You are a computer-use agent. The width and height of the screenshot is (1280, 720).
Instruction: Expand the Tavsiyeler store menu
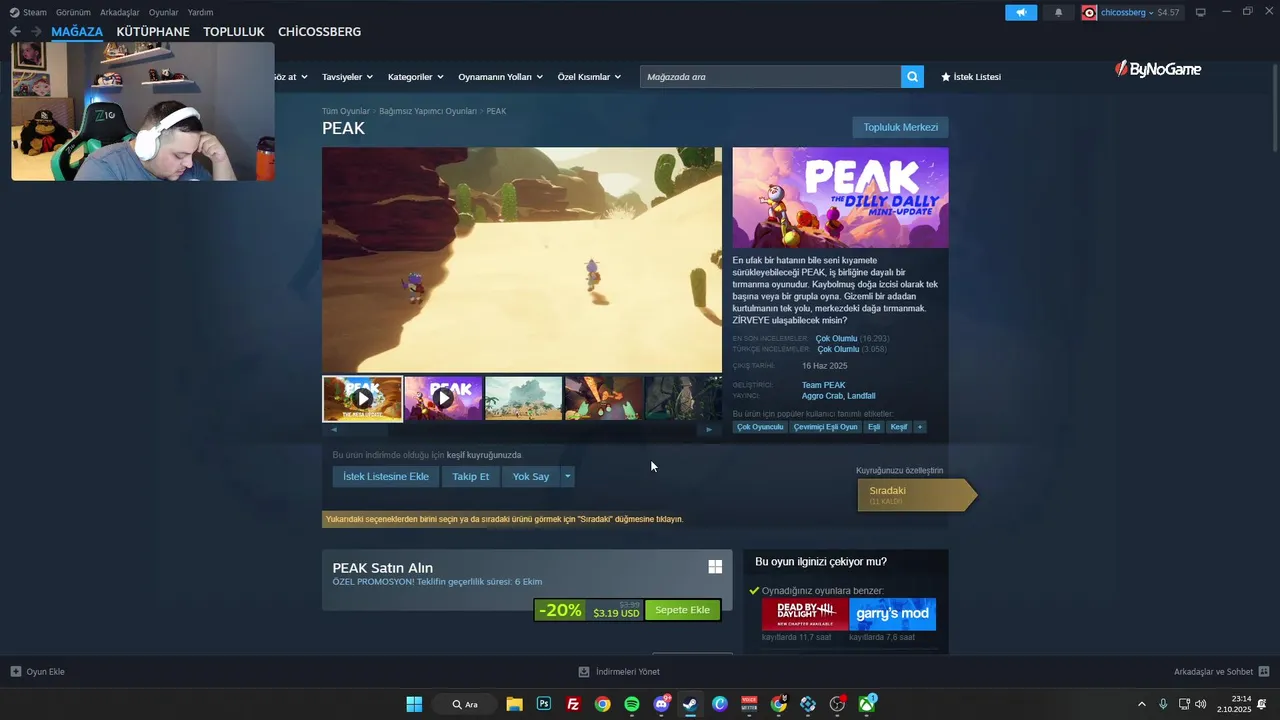point(347,77)
